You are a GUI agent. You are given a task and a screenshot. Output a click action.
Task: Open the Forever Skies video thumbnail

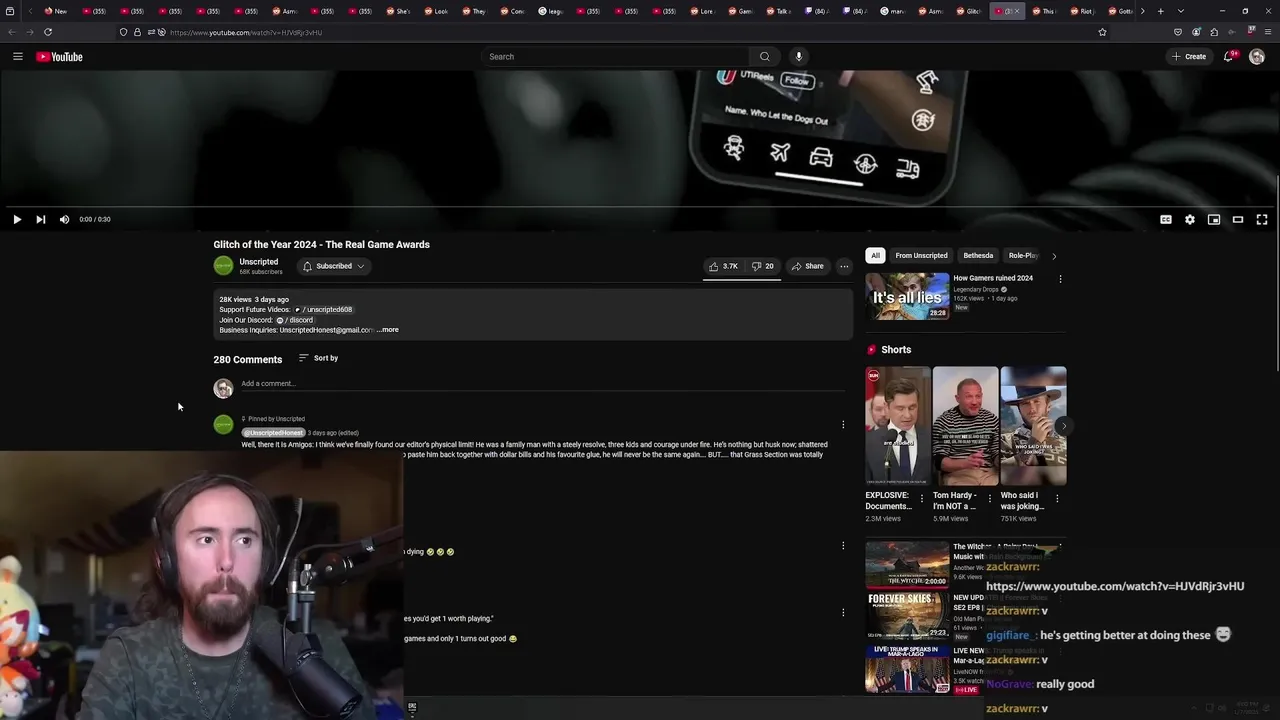(x=907, y=616)
